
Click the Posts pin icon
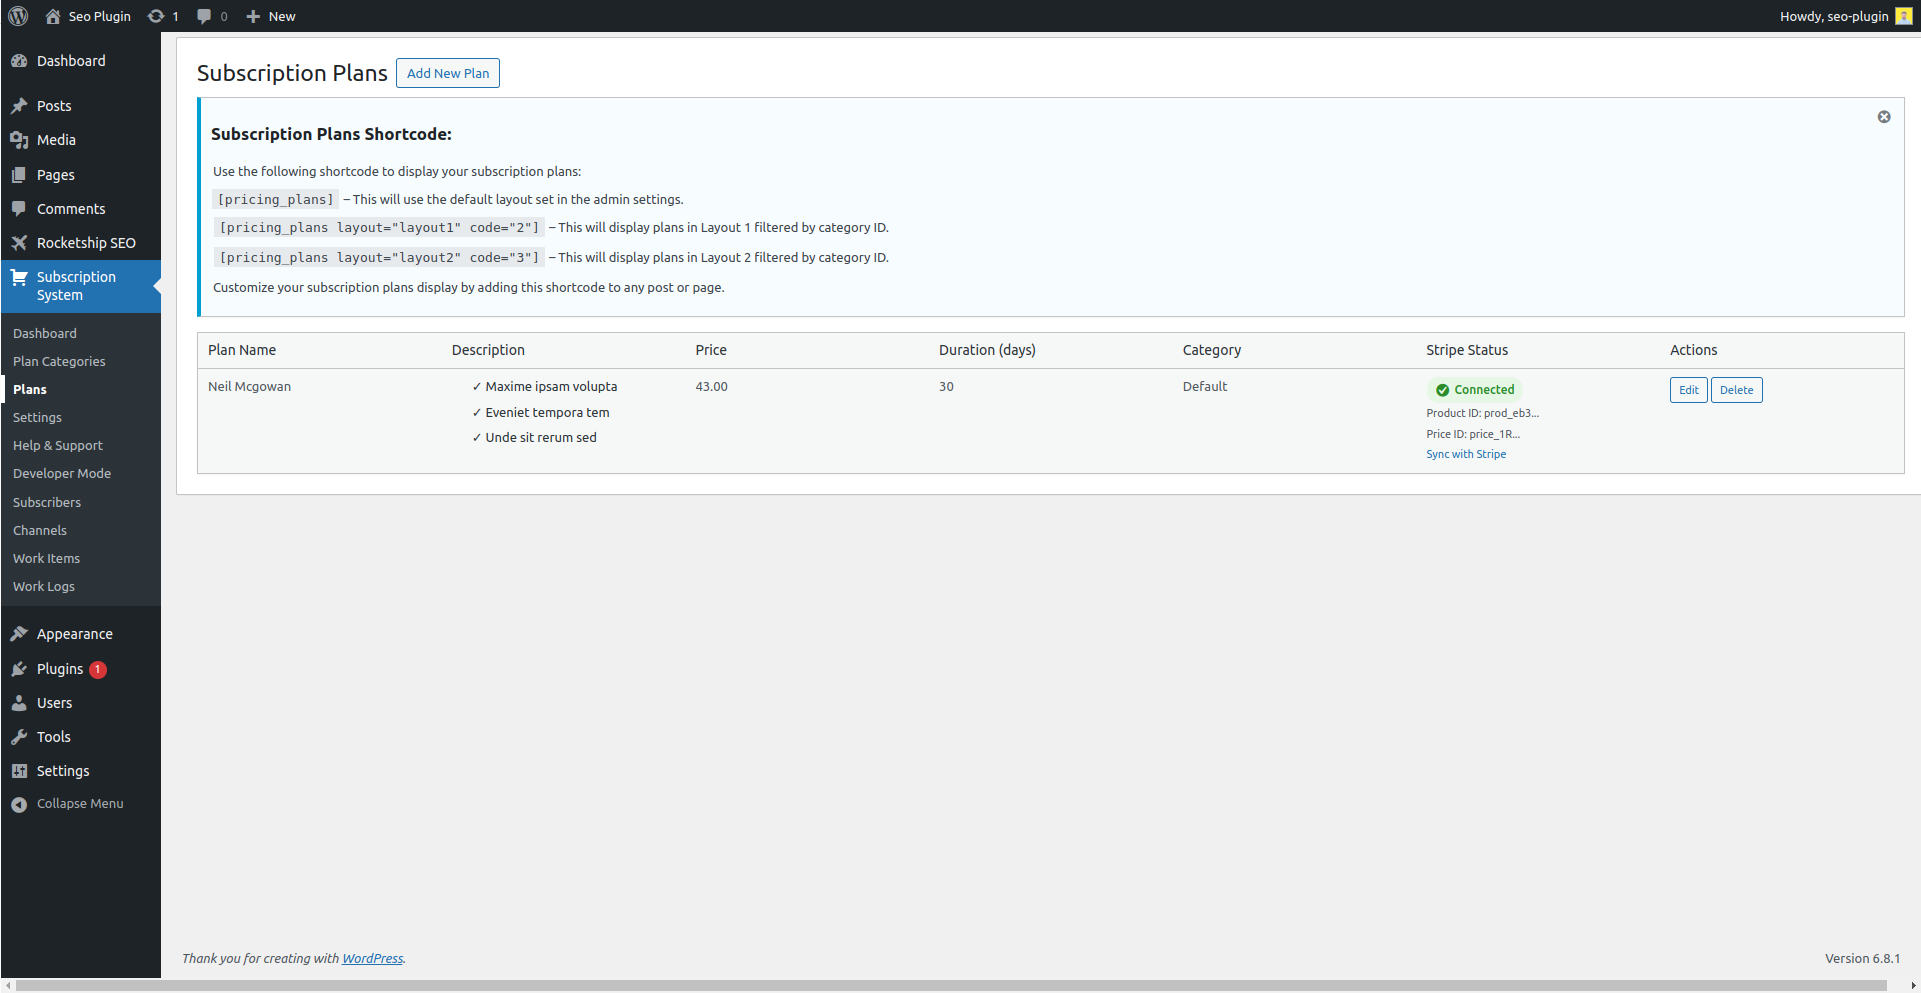coord(19,106)
